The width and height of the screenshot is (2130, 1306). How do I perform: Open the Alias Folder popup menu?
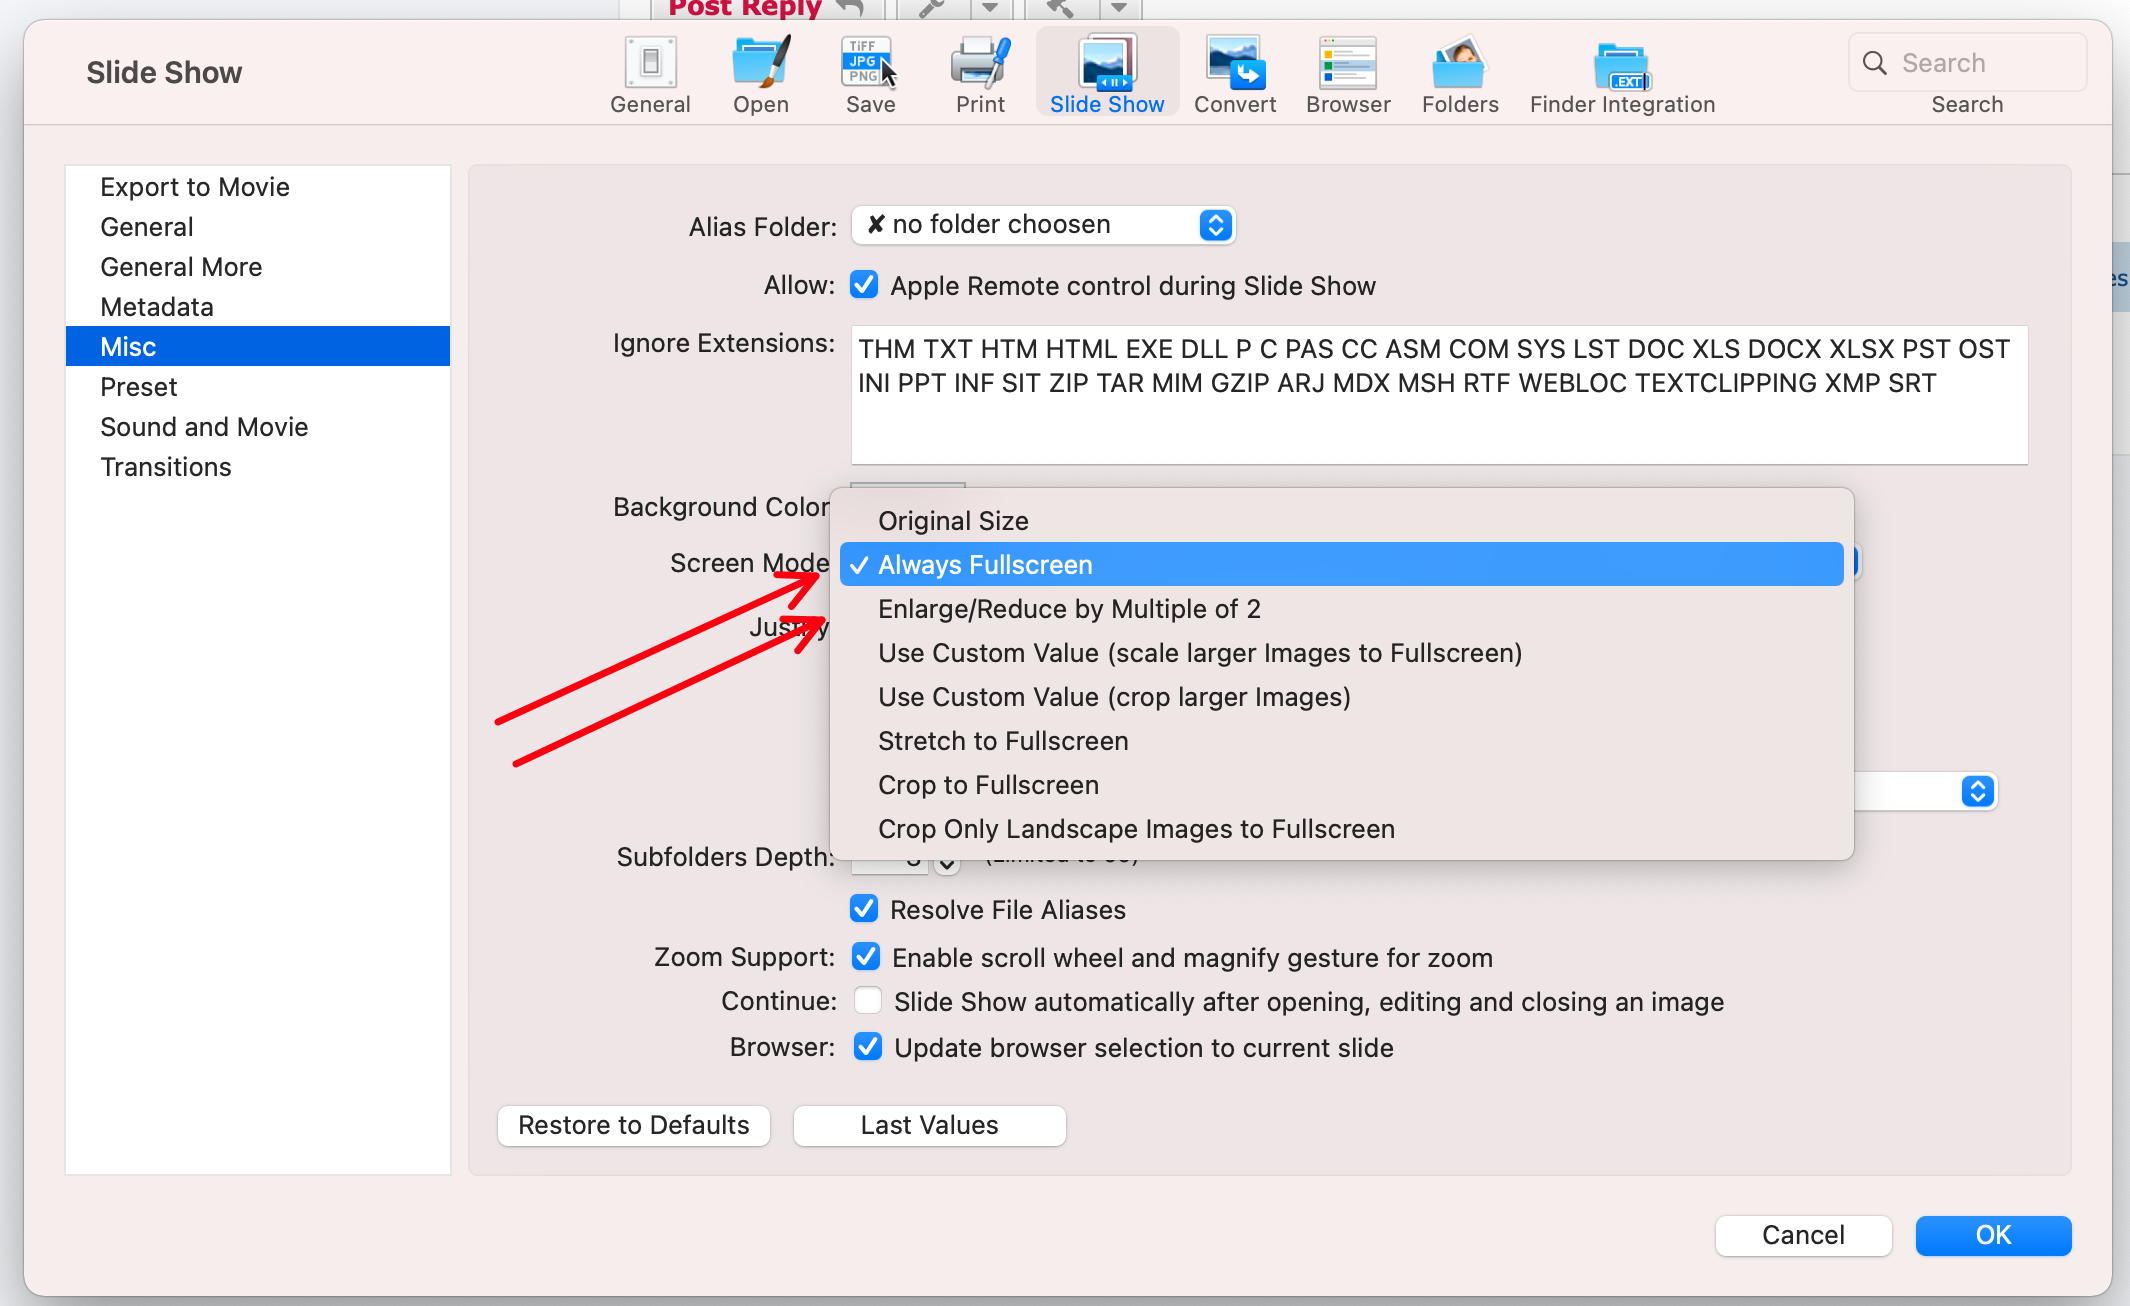coord(1043,225)
